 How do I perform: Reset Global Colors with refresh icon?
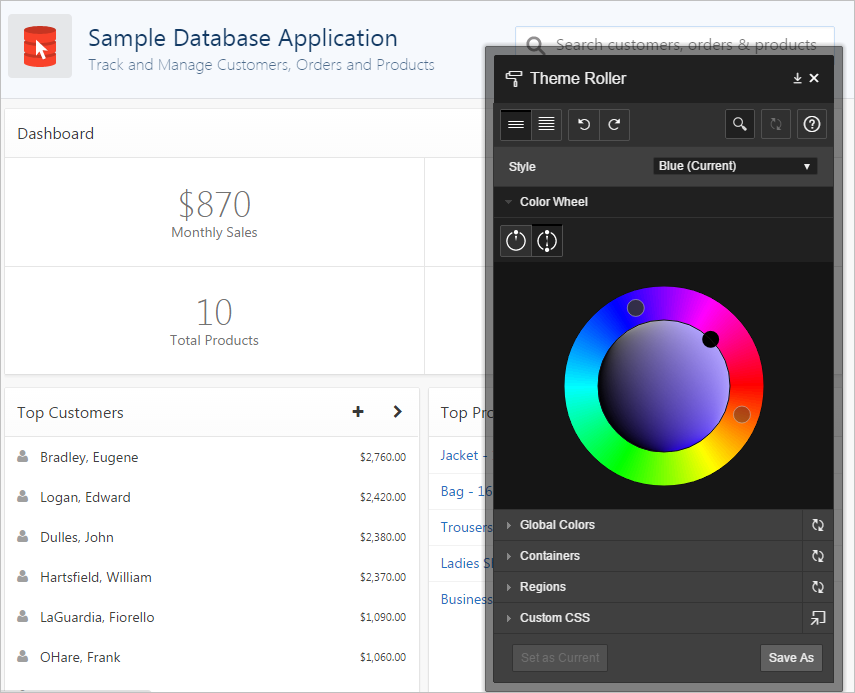coord(818,525)
